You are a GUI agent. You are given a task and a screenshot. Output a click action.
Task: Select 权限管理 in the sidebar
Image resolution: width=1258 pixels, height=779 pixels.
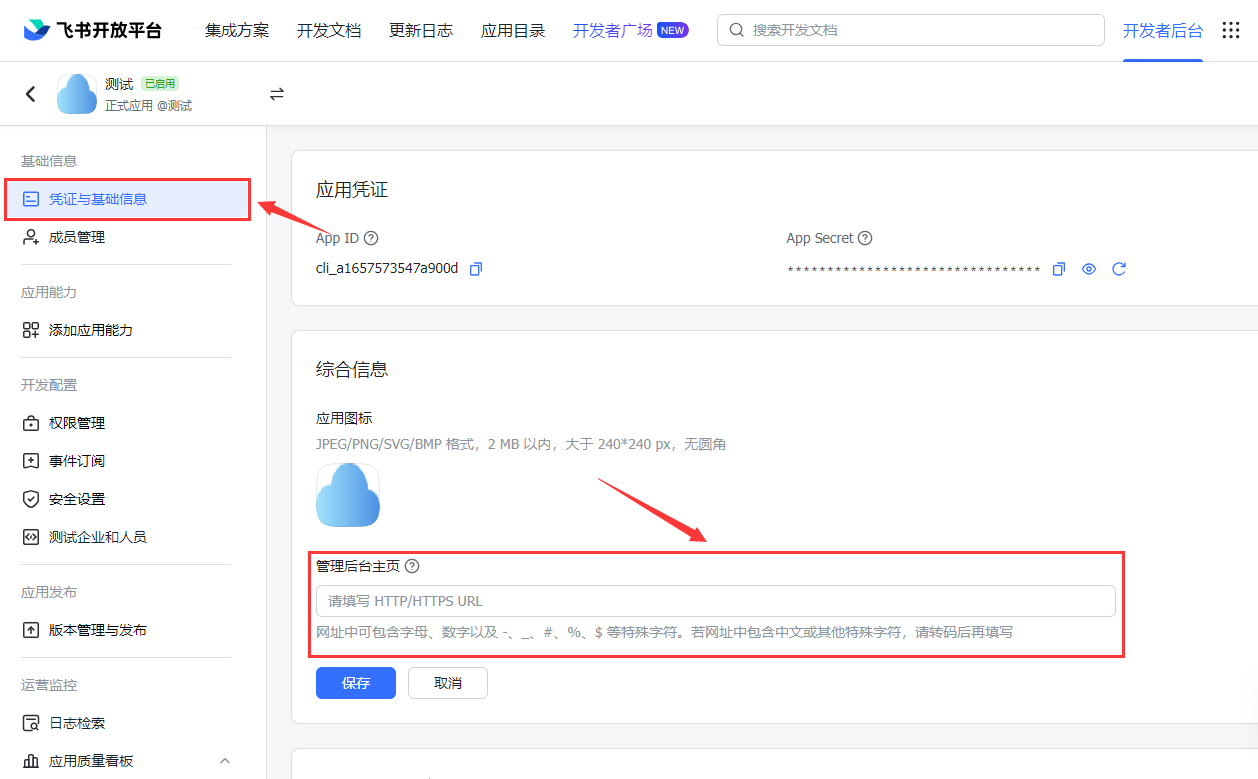click(x=77, y=423)
